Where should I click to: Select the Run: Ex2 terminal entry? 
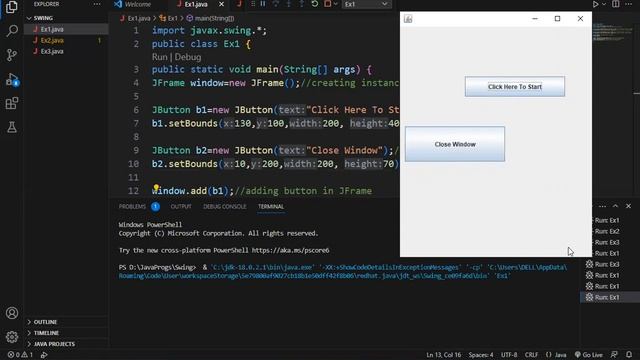pyautogui.click(x=607, y=231)
